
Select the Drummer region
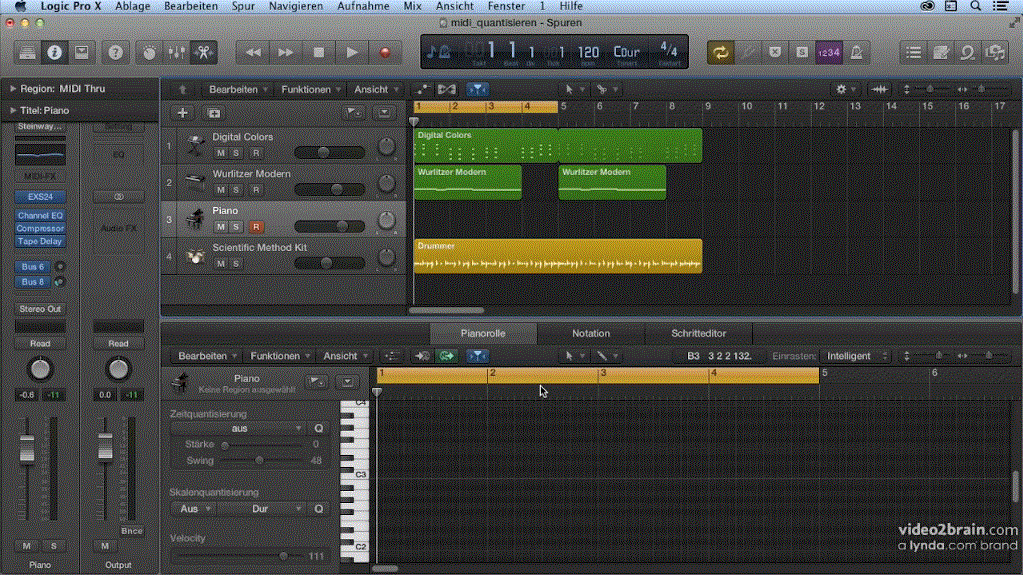(x=558, y=256)
